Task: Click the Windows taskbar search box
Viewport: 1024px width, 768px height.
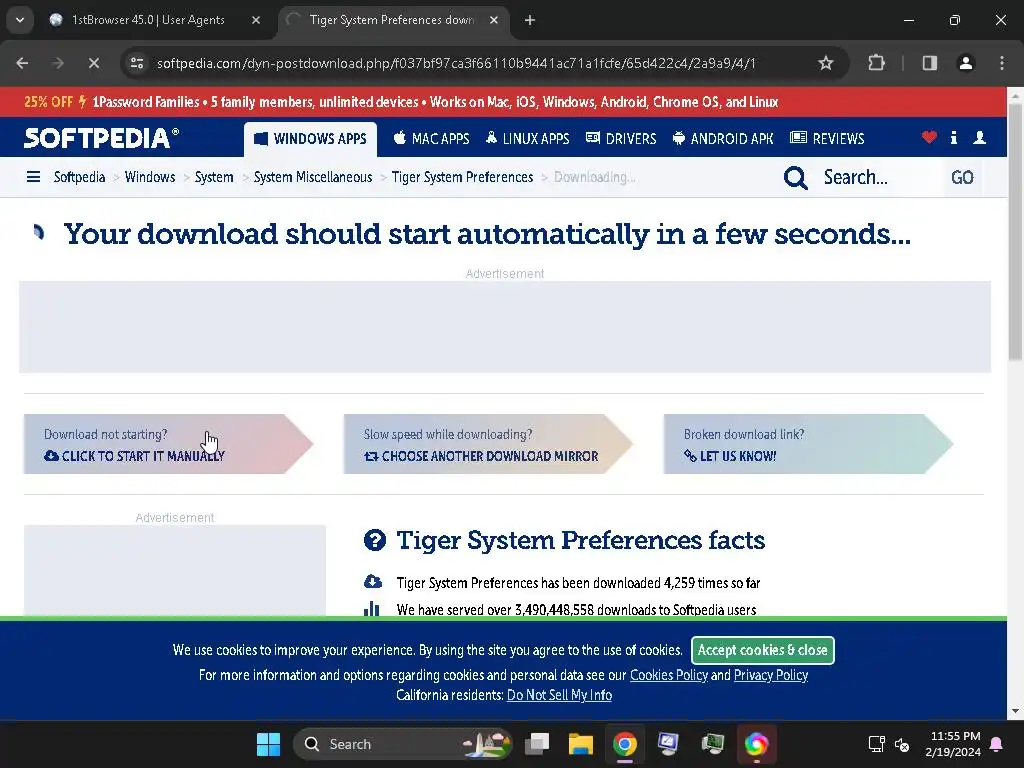Action: coord(403,744)
